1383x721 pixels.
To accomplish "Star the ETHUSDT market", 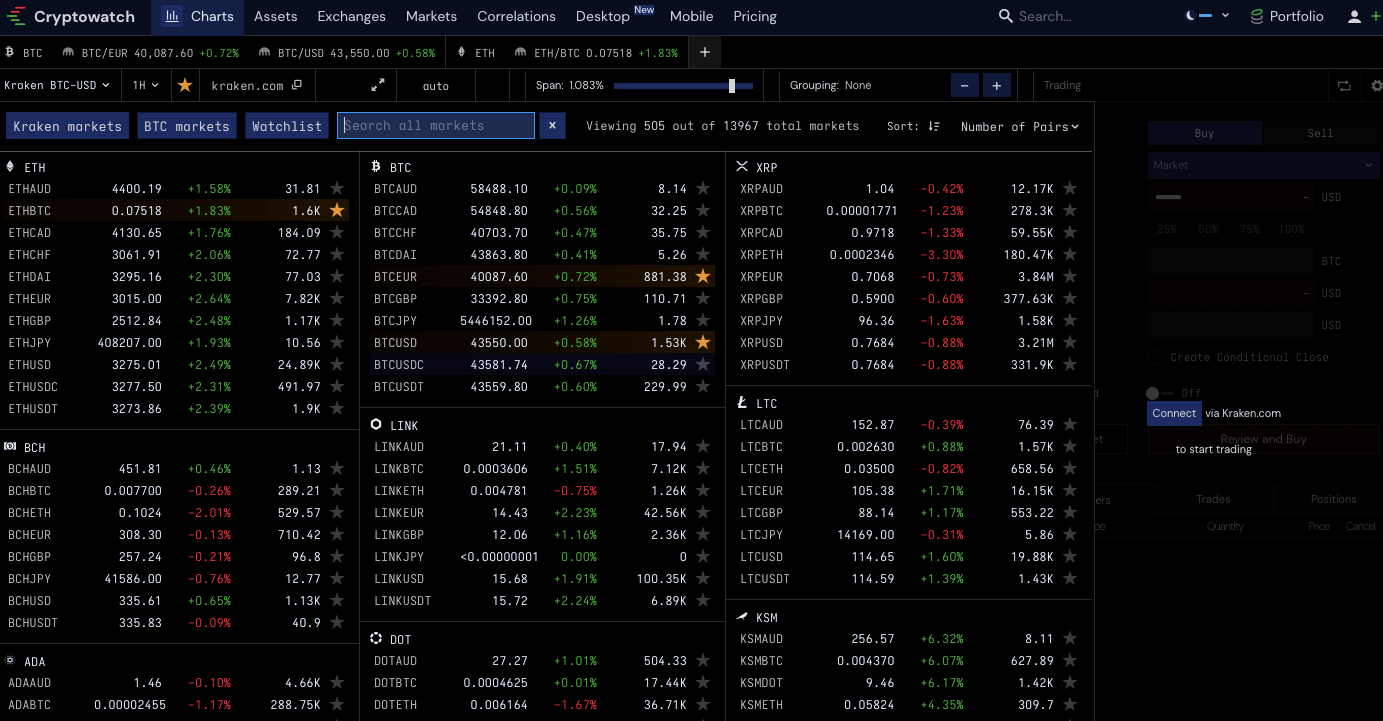I will [x=337, y=408].
